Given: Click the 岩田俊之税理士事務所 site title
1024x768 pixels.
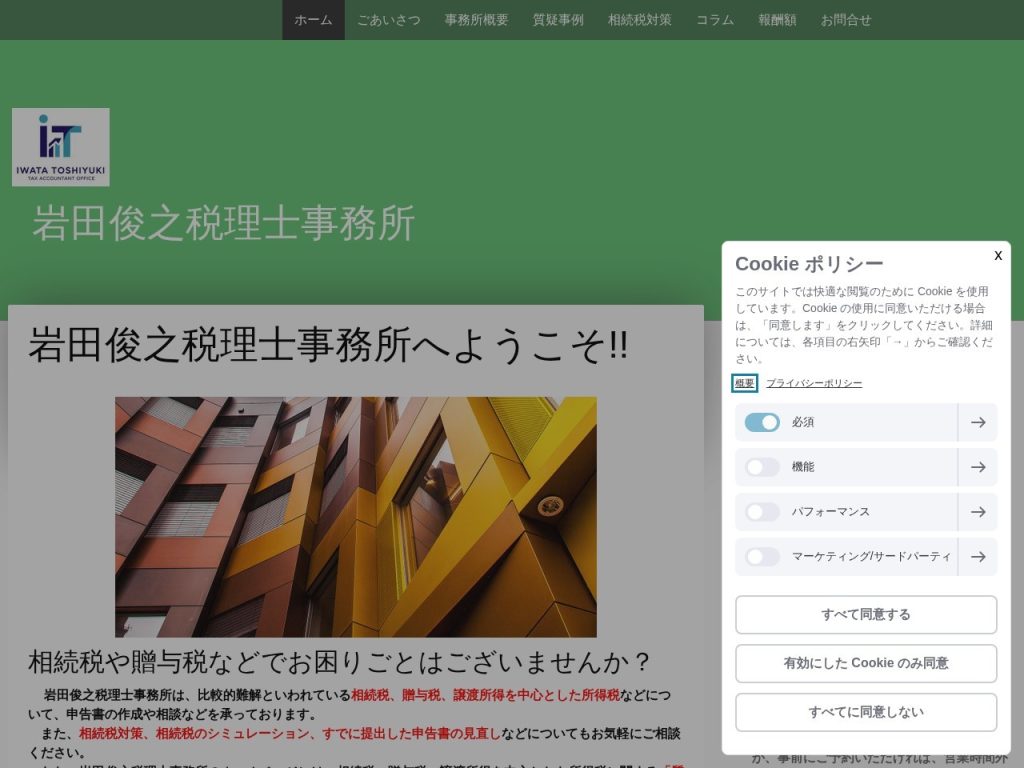Looking at the screenshot, I should [223, 223].
